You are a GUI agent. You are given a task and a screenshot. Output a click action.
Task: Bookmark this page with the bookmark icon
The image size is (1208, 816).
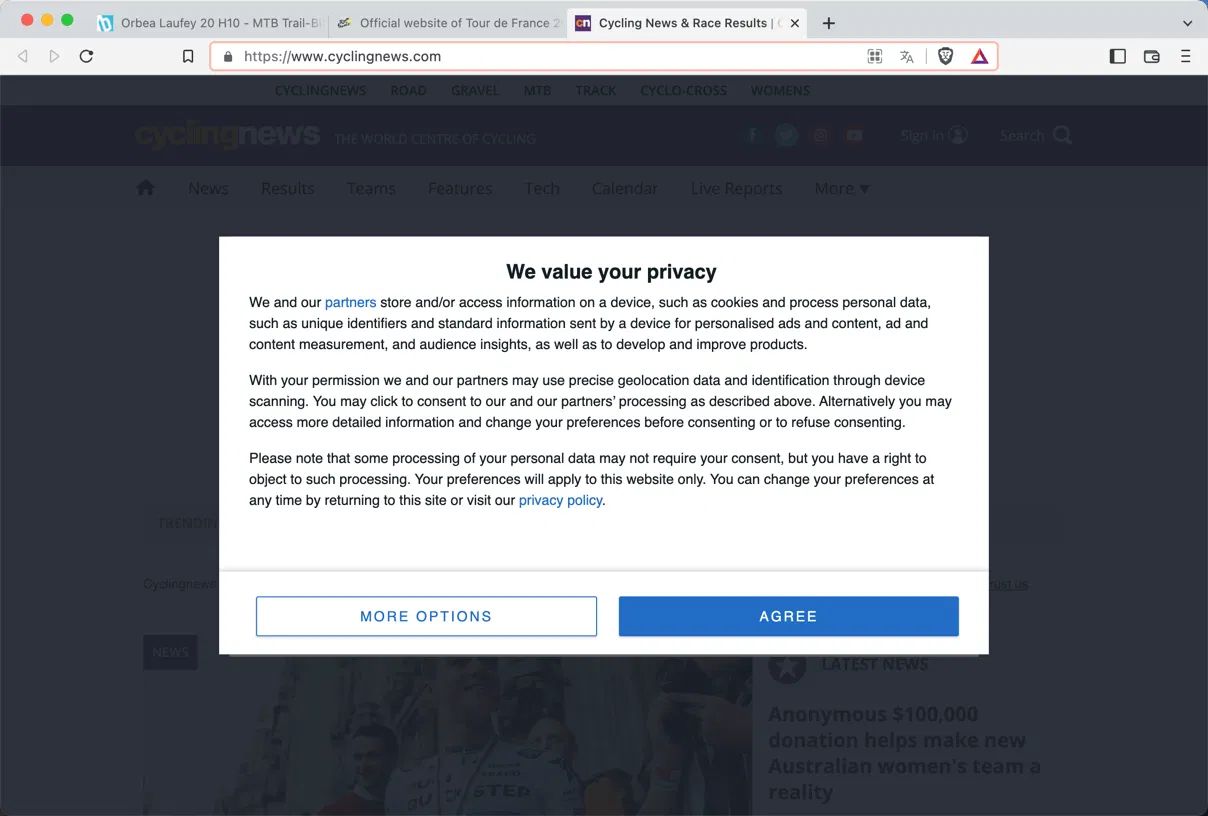click(x=188, y=57)
